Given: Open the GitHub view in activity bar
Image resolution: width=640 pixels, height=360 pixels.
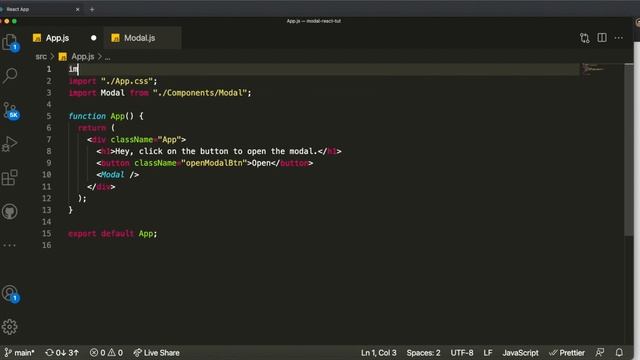Looking at the screenshot, I should pos(10,211).
